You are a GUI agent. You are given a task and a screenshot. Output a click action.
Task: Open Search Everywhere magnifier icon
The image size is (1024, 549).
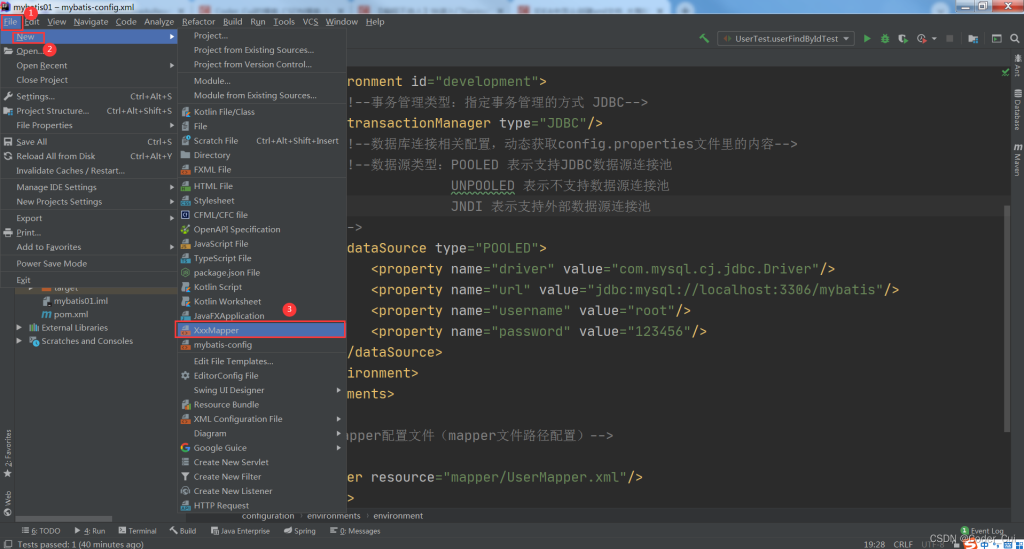(x=1014, y=39)
